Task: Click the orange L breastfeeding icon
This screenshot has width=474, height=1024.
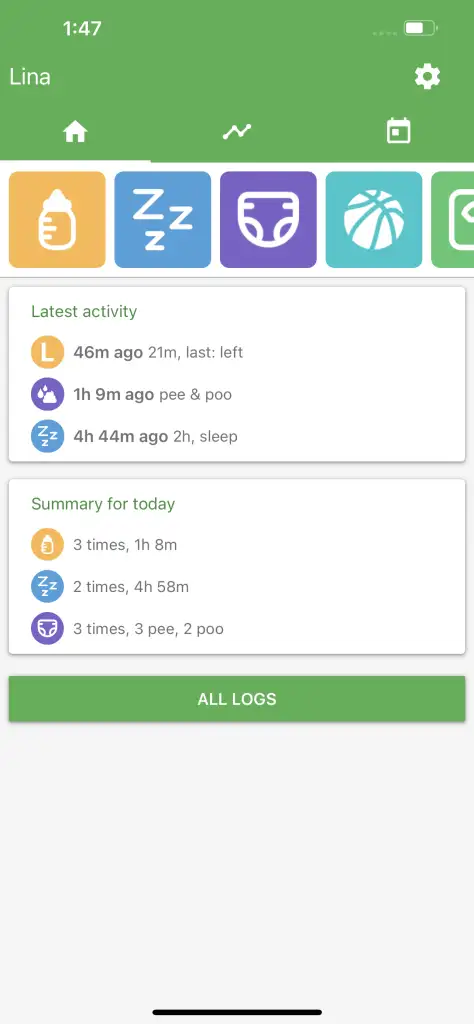Action: 47,353
